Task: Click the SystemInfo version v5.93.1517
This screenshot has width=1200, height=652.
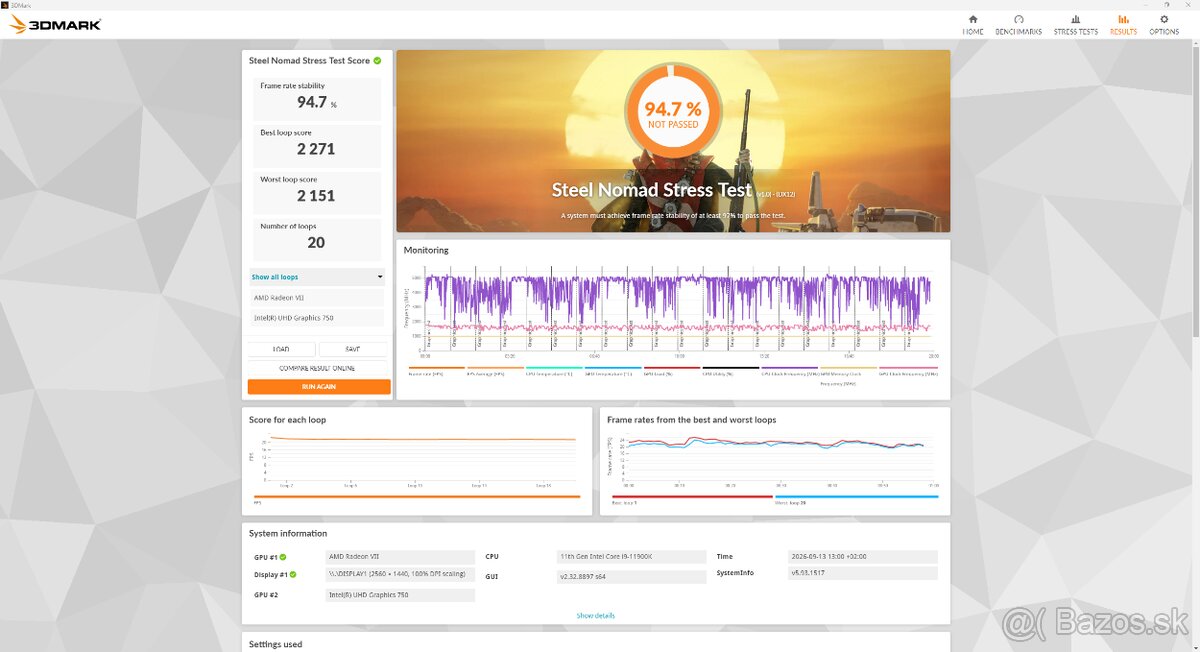Action: tap(863, 574)
